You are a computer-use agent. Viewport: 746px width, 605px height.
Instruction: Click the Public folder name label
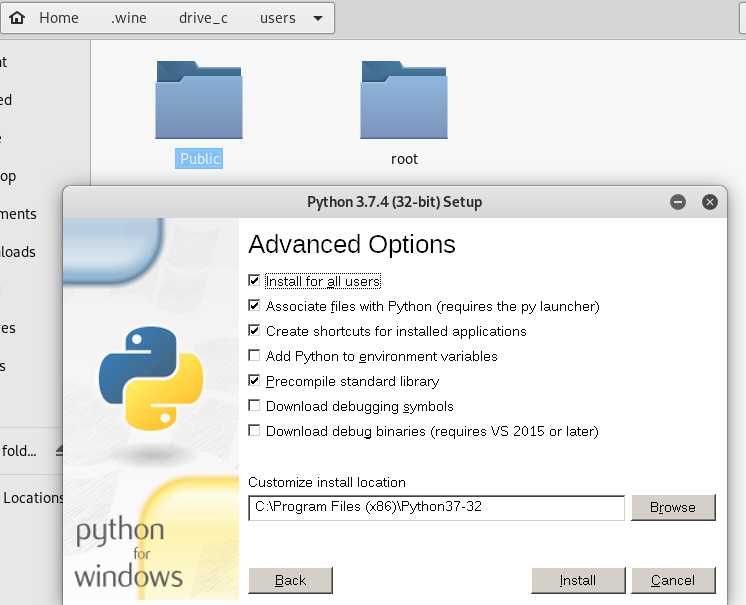click(199, 158)
